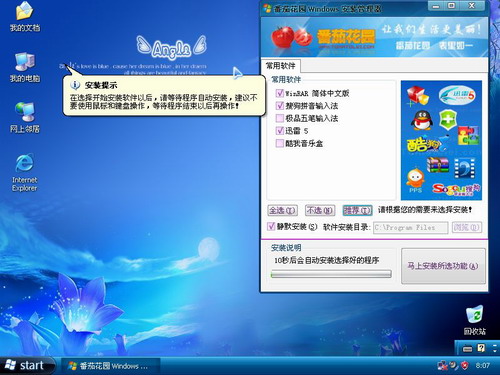500x375 pixels.
Task: Click 马上安装所选功能 install now button
Action: pyautogui.click(x=443, y=266)
